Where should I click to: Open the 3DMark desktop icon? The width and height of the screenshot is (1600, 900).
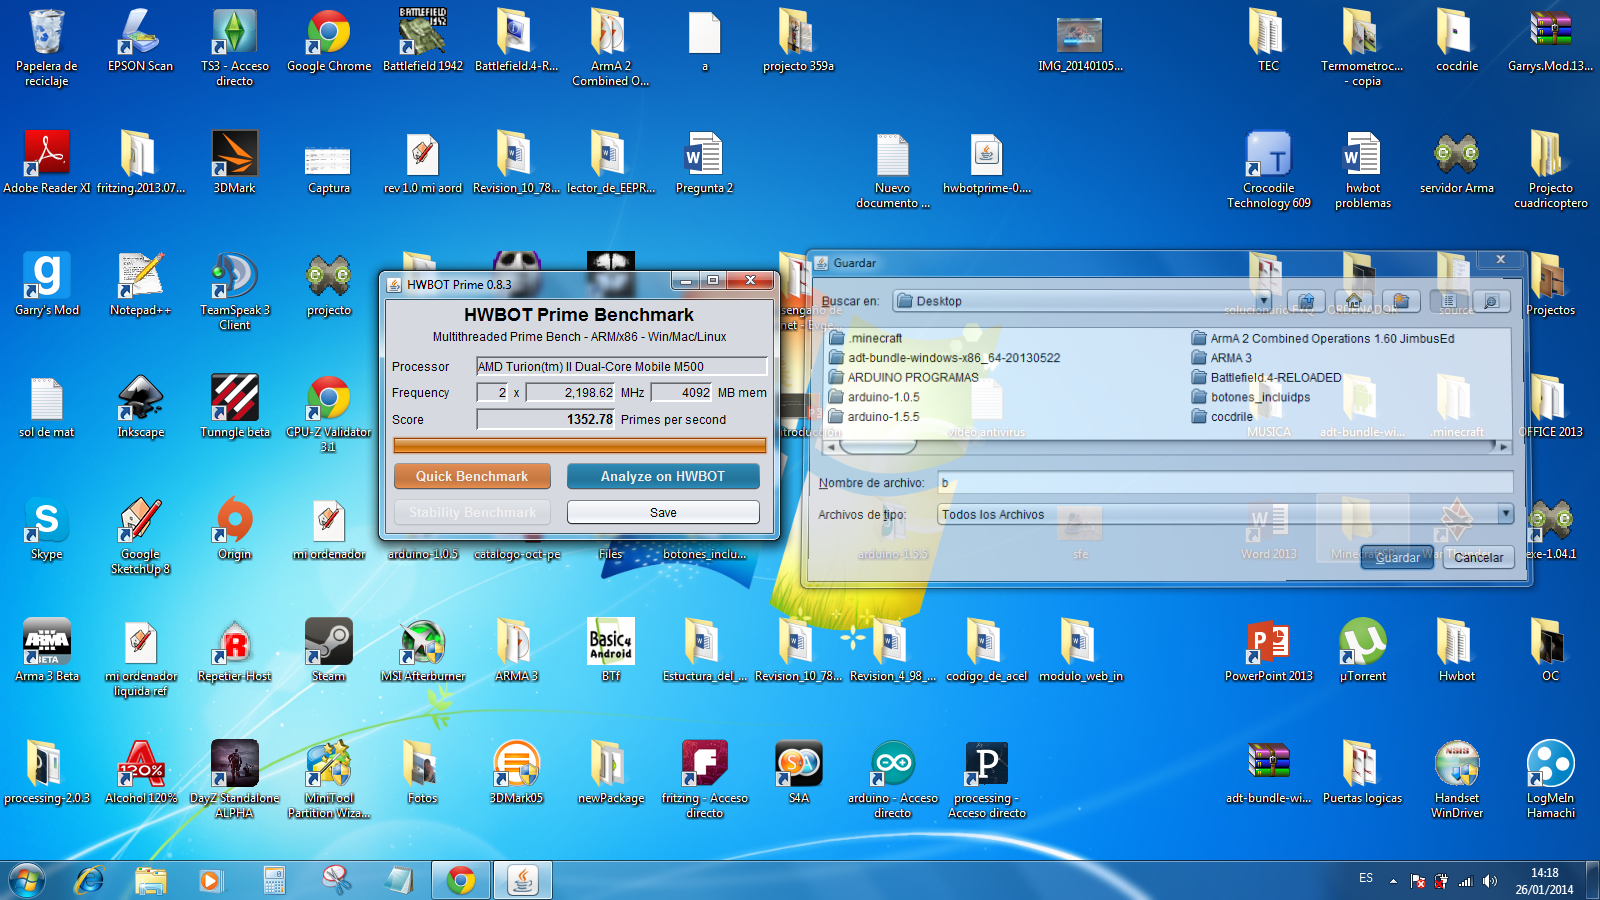[x=235, y=163]
